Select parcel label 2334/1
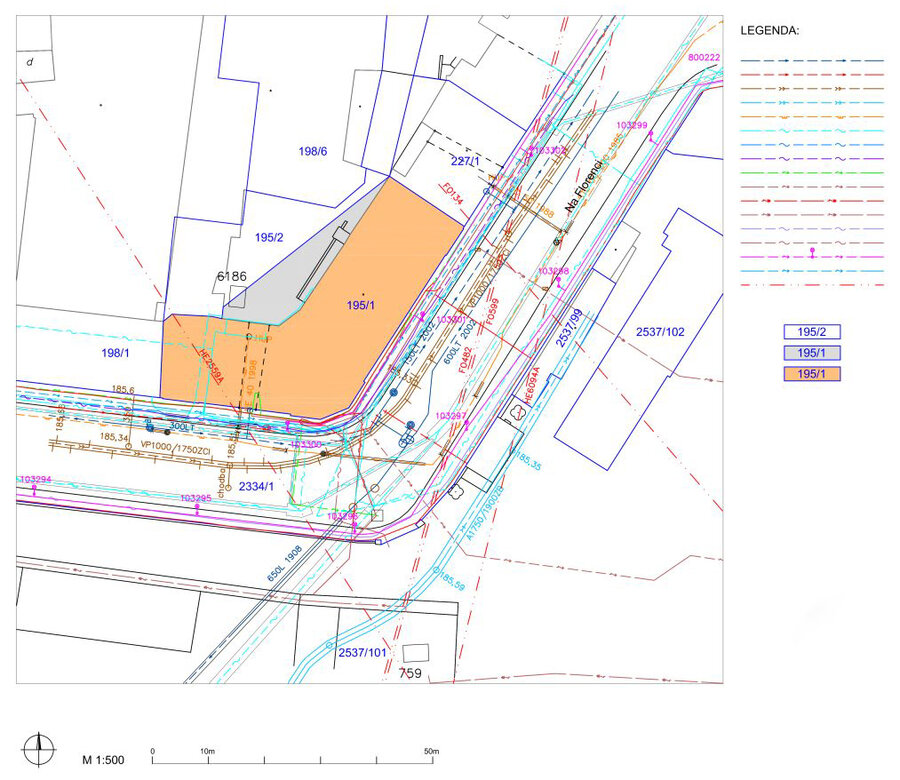 tap(255, 486)
